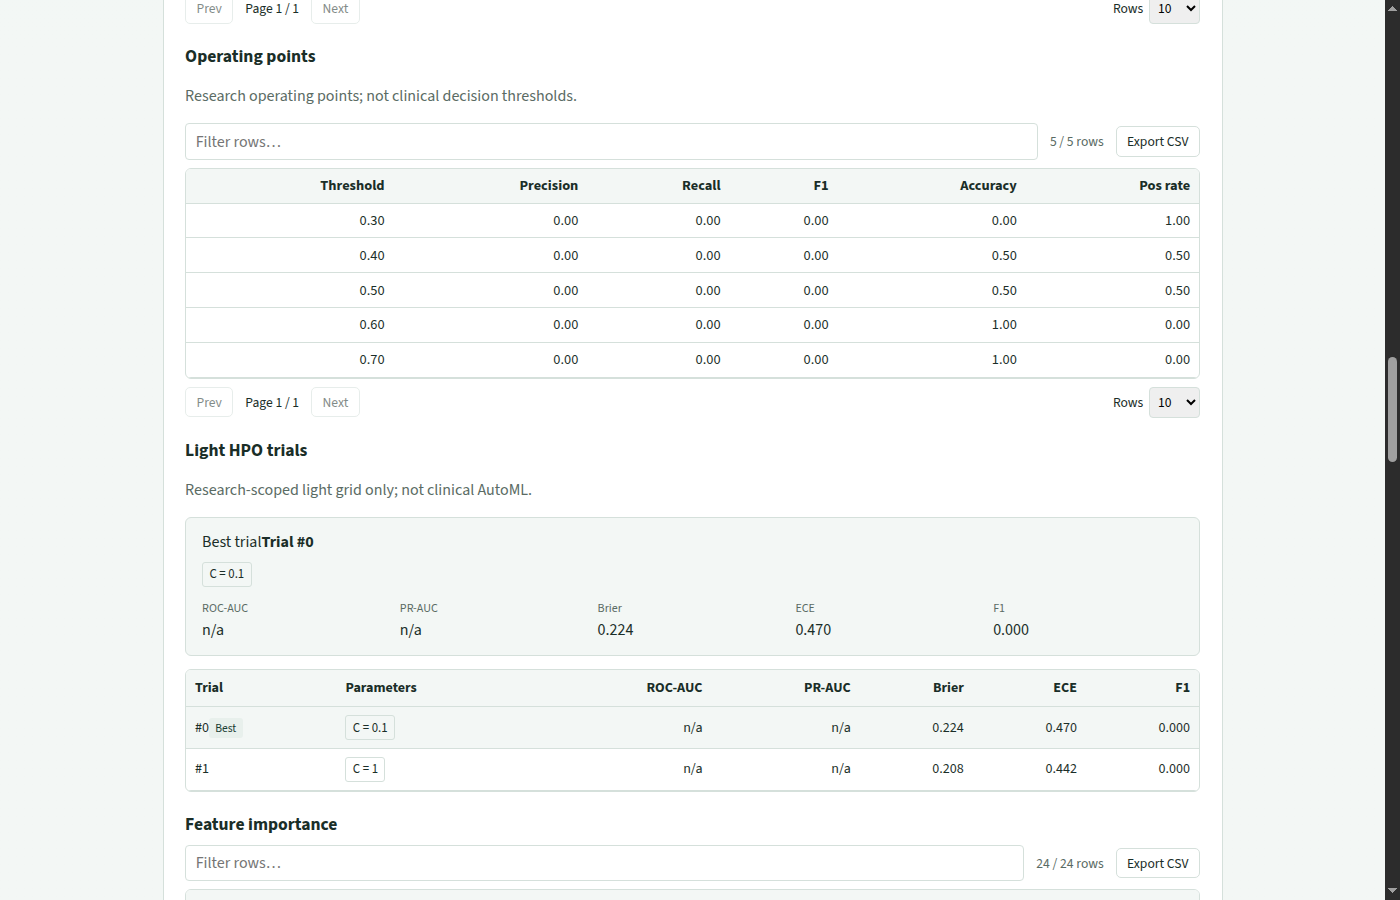Click Trial column header in HPO table
Image resolution: width=1400 pixels, height=900 pixels.
click(x=209, y=688)
